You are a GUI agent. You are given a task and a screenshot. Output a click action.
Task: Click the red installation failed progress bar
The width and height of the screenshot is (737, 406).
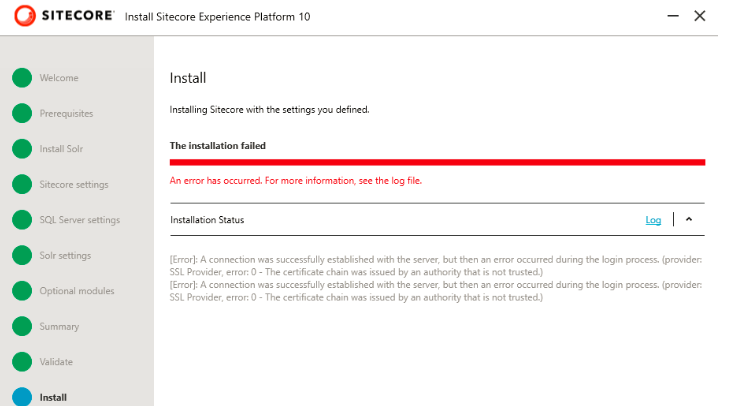pyautogui.click(x=437, y=162)
